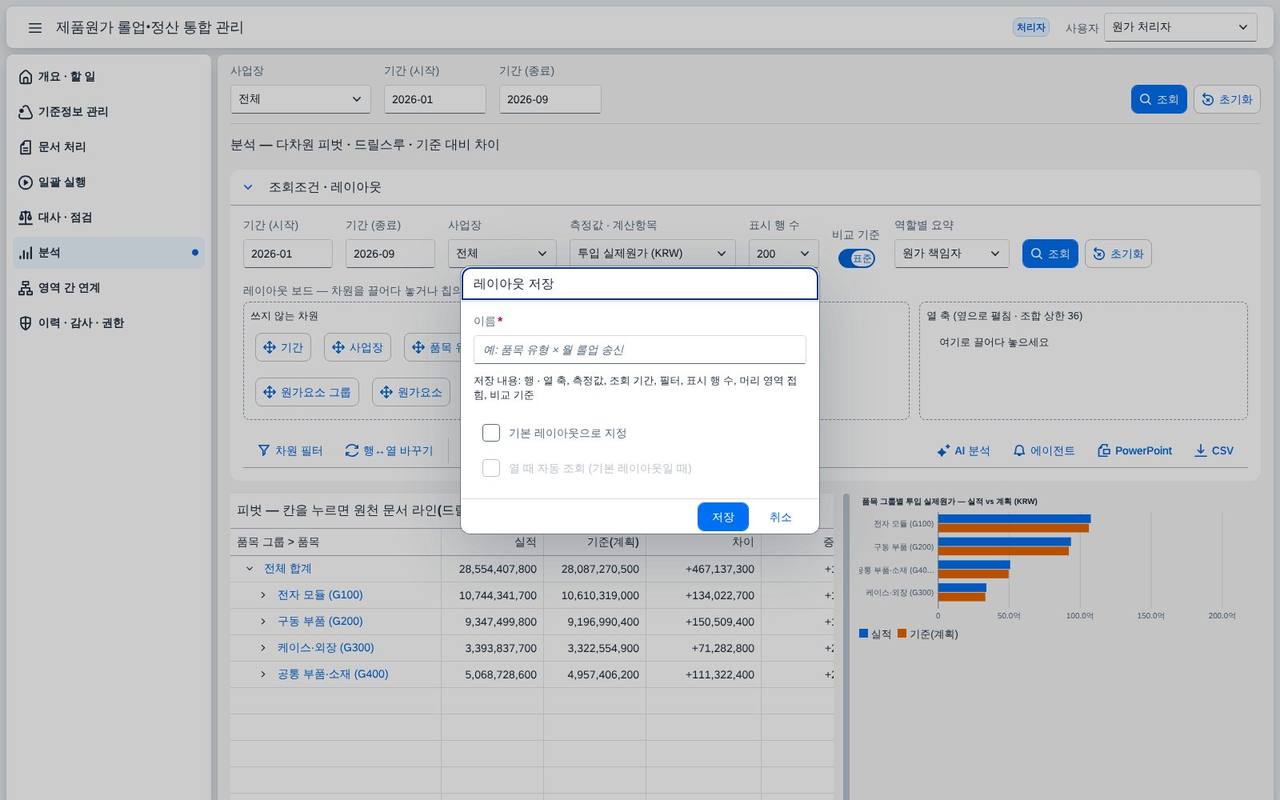Click the 원가요소 그룹 dimension chip

coord(307,392)
